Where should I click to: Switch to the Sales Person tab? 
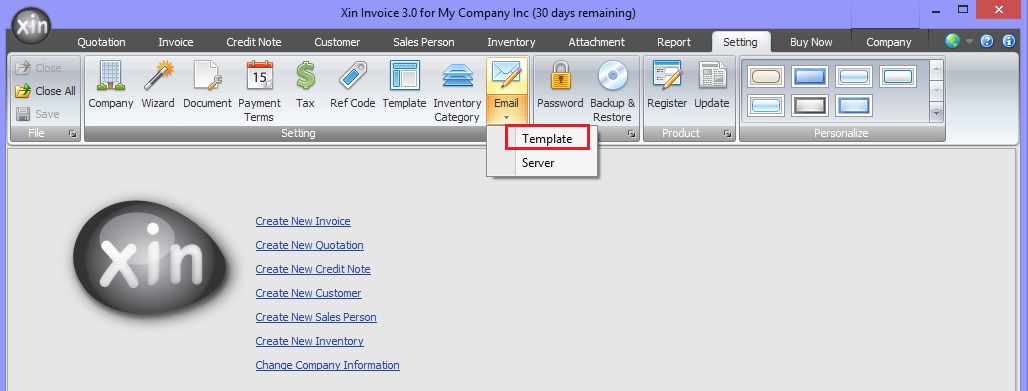pos(424,42)
